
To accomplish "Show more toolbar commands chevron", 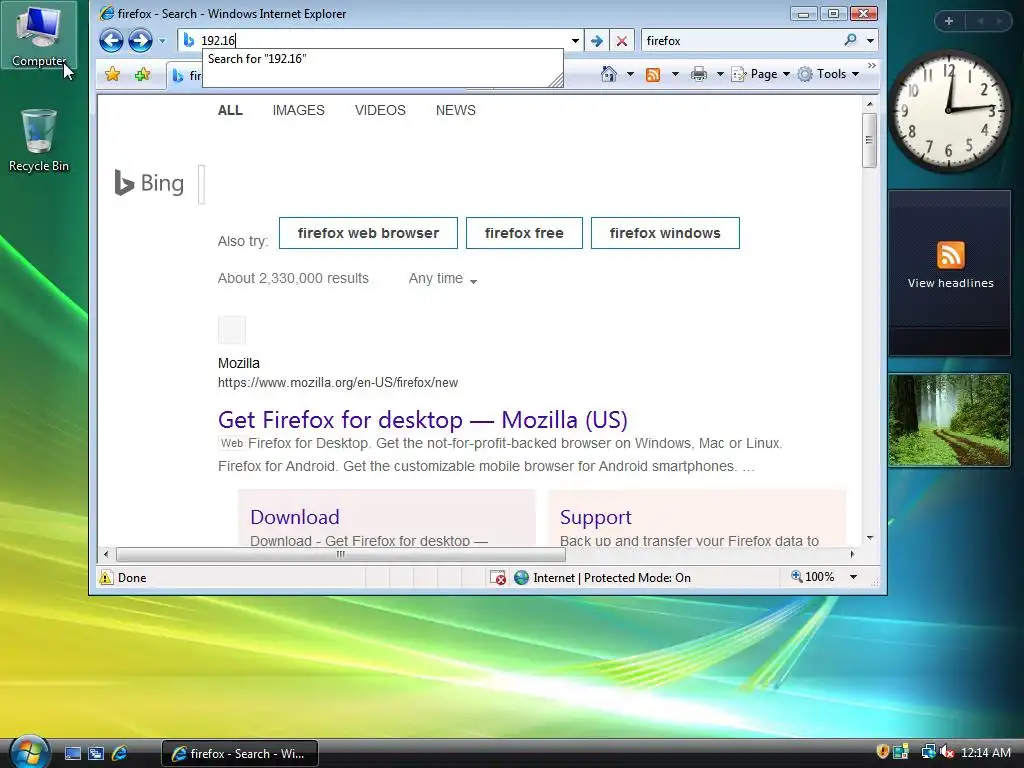I will pos(871,66).
